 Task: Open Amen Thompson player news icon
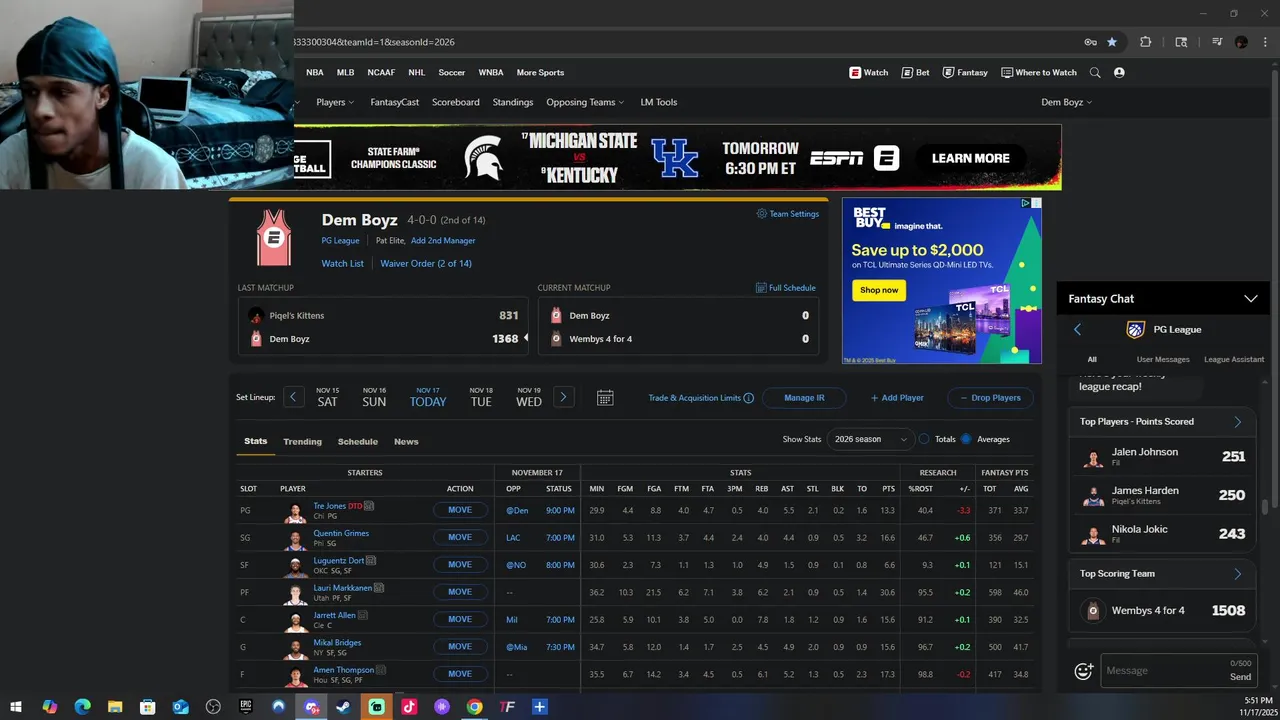click(381, 670)
